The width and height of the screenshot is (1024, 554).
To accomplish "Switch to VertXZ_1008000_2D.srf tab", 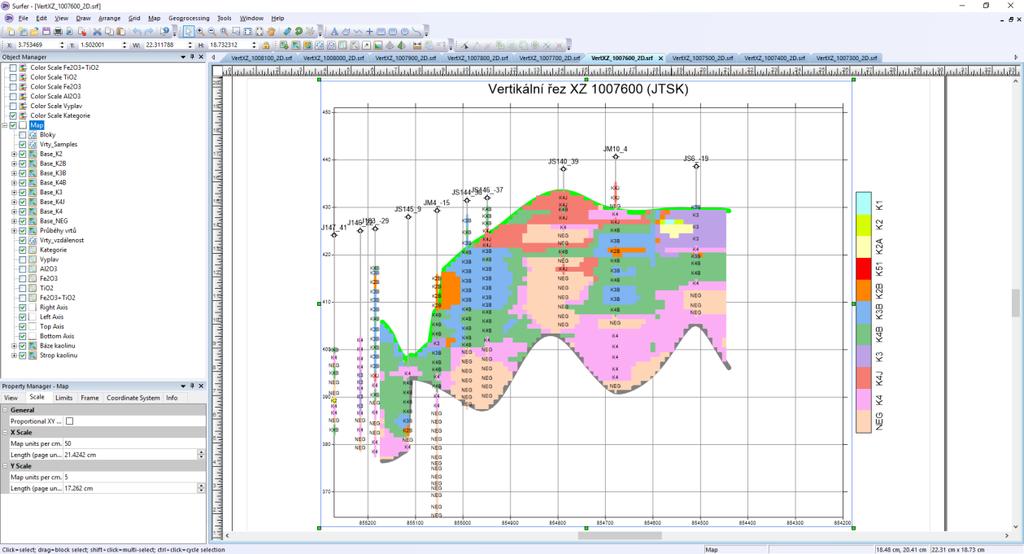I will coord(333,58).
